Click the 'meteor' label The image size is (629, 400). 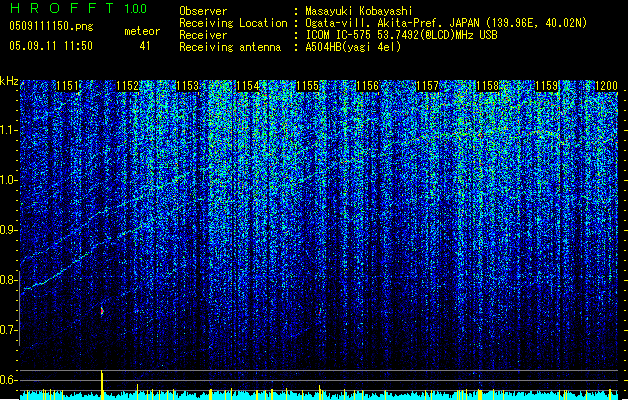coord(142,31)
